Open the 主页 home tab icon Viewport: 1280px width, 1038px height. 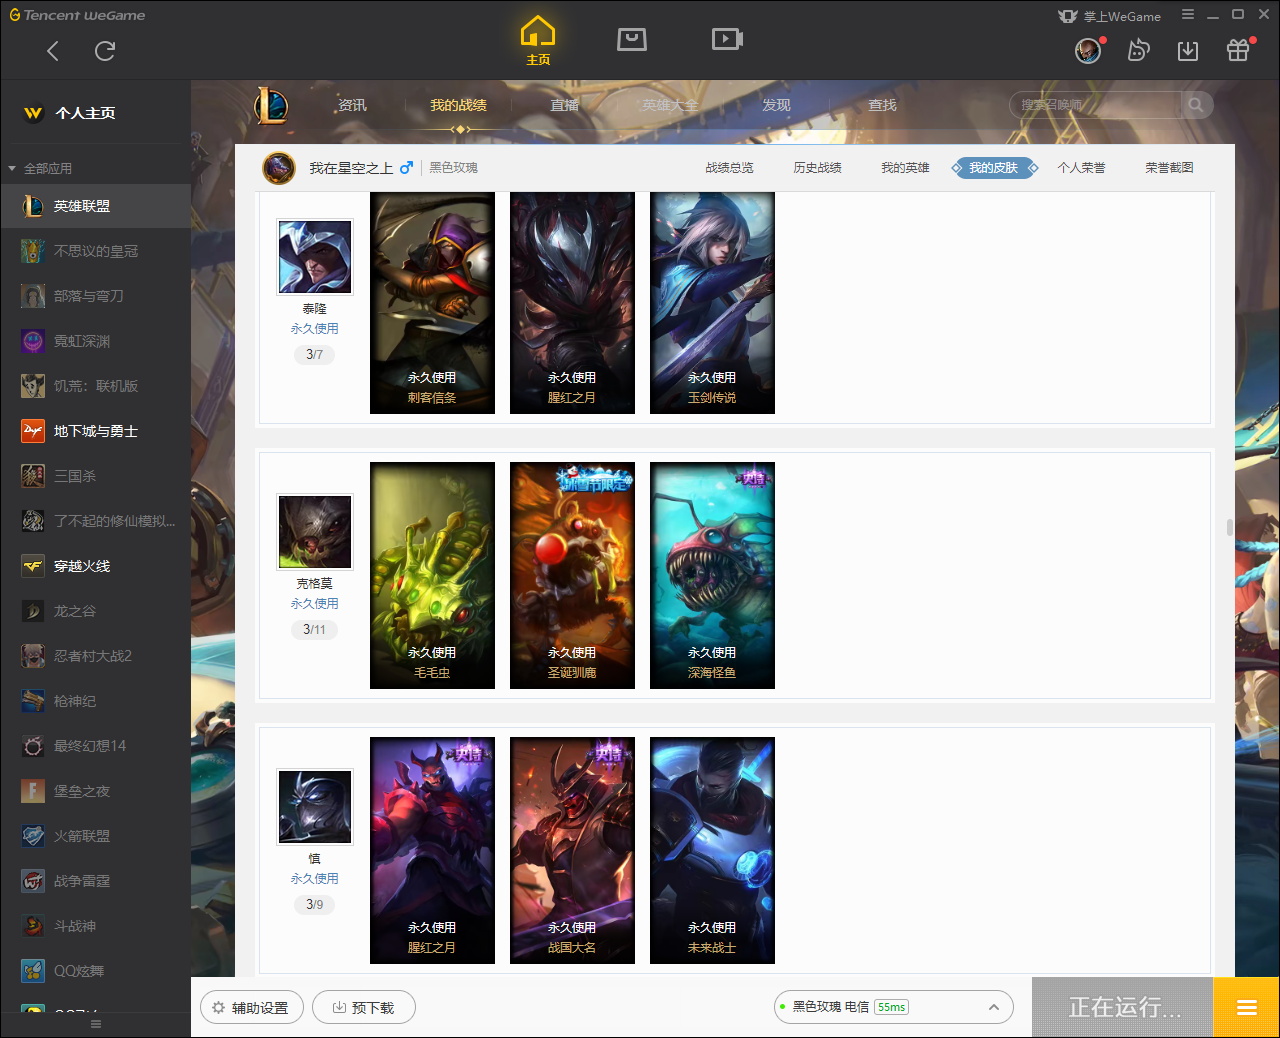pyautogui.click(x=538, y=41)
